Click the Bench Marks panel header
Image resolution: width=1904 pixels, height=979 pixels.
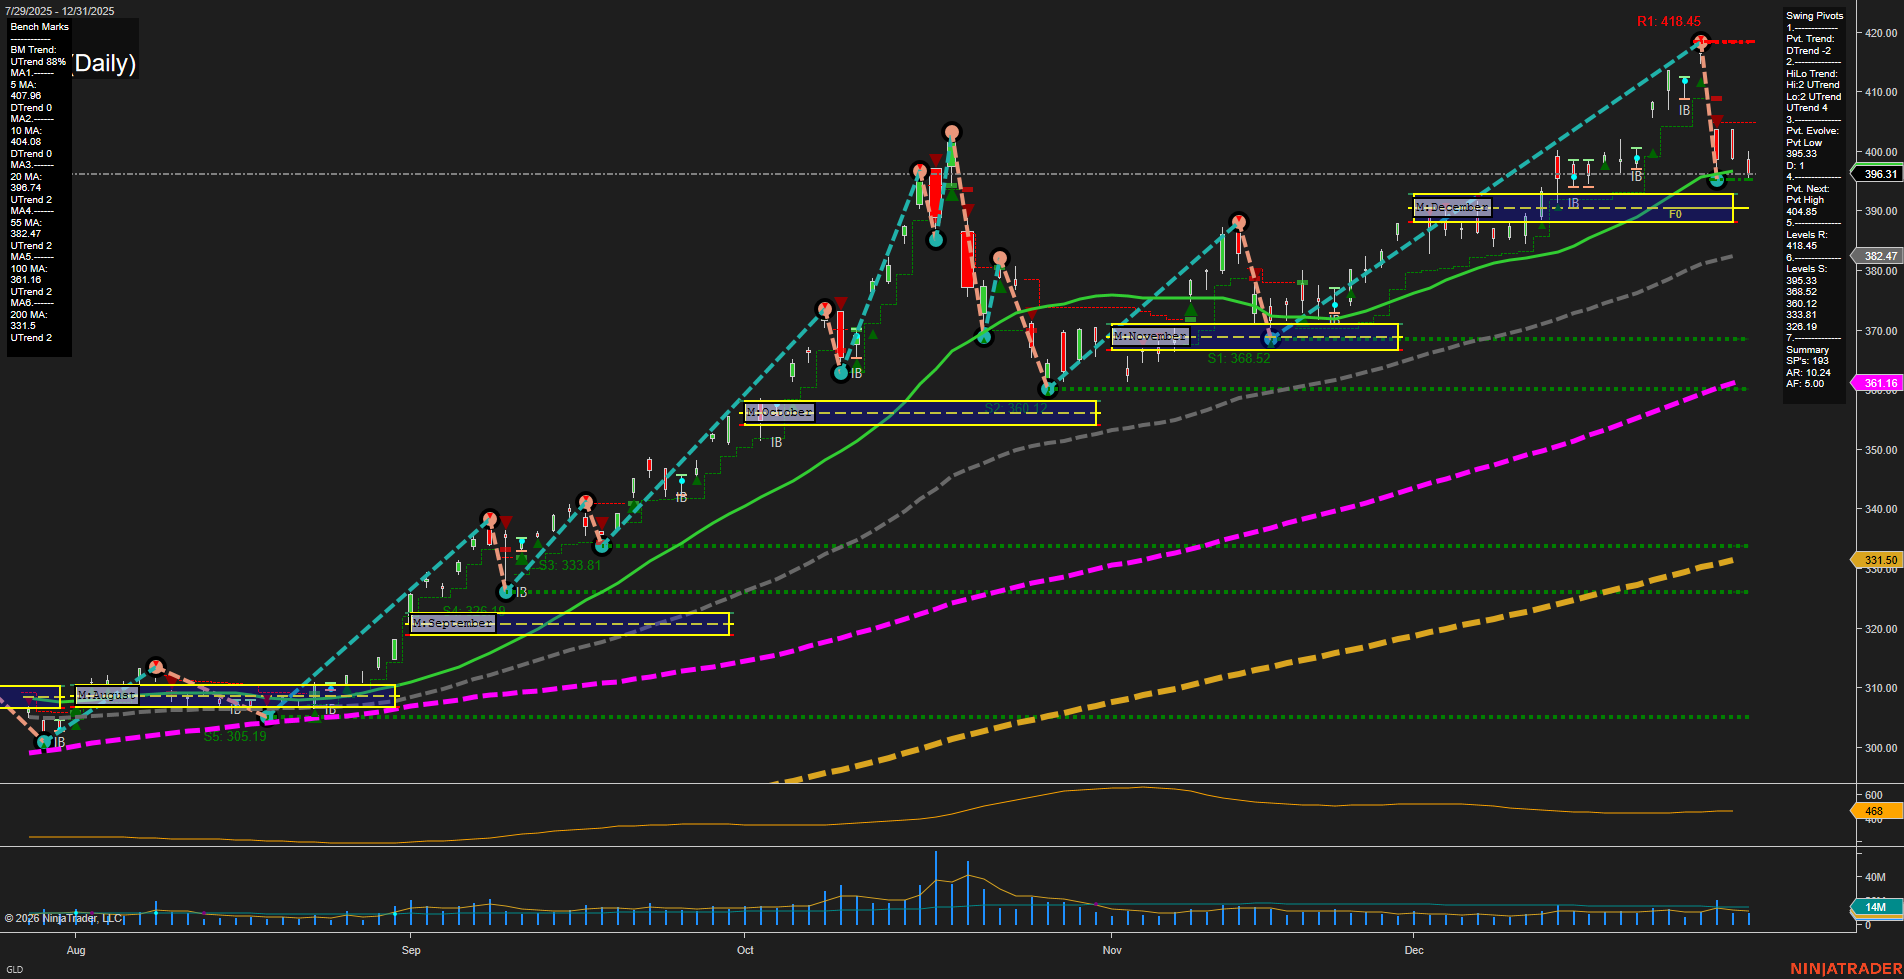click(38, 26)
